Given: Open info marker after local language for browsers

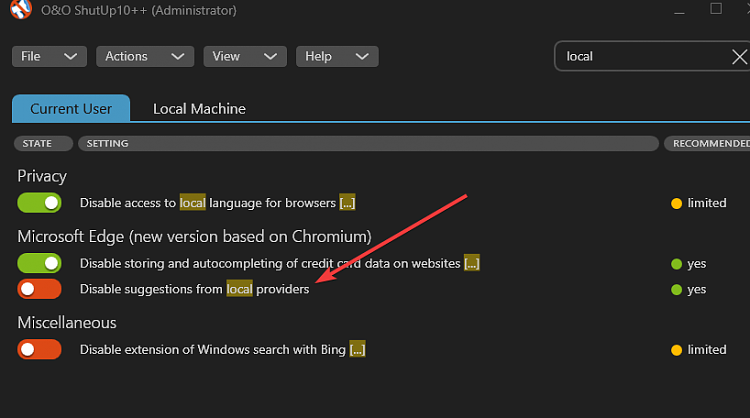Looking at the screenshot, I should 347,203.
